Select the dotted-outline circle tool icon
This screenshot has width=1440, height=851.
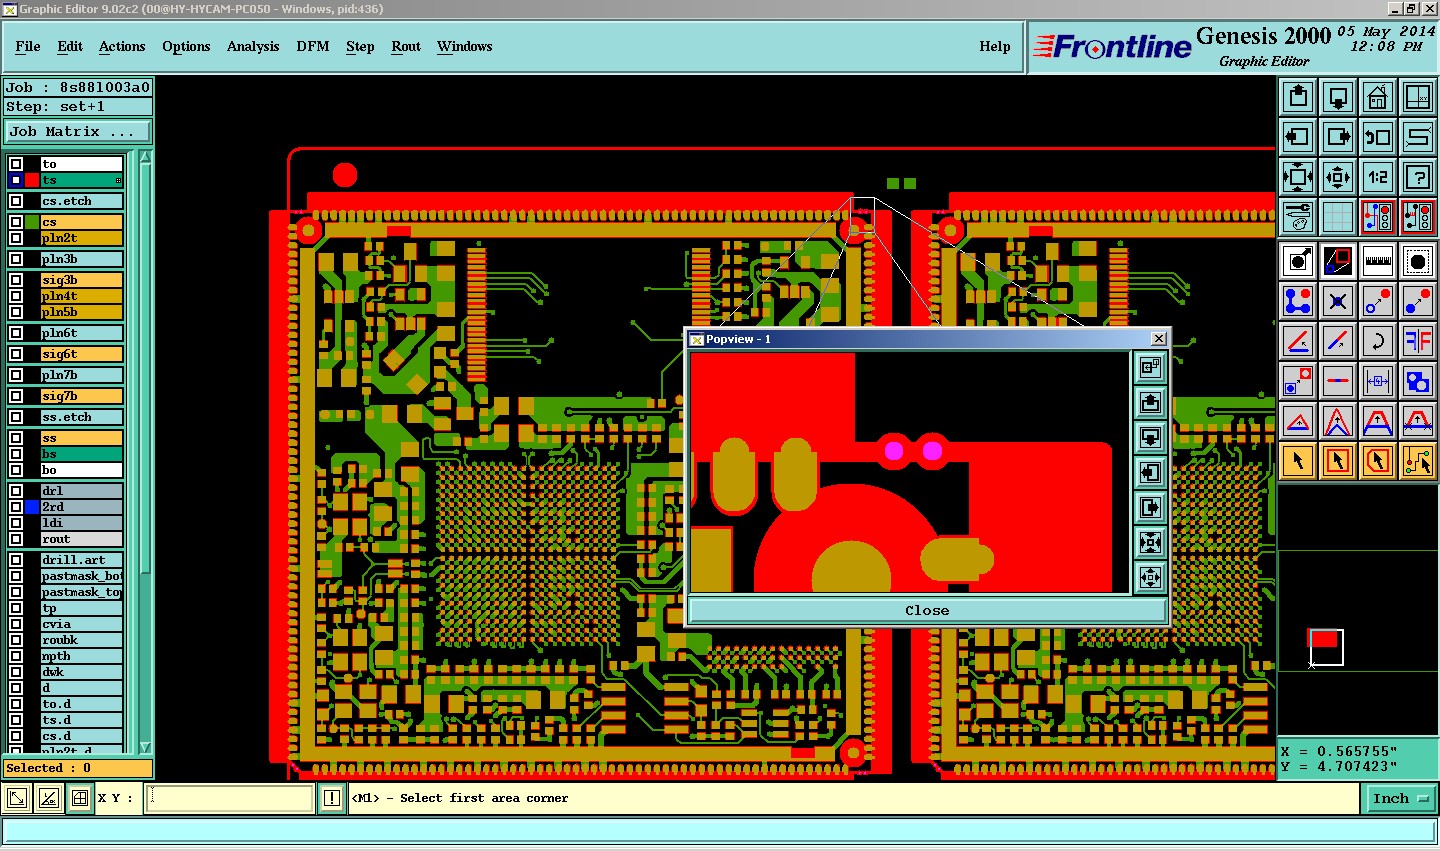[1418, 261]
